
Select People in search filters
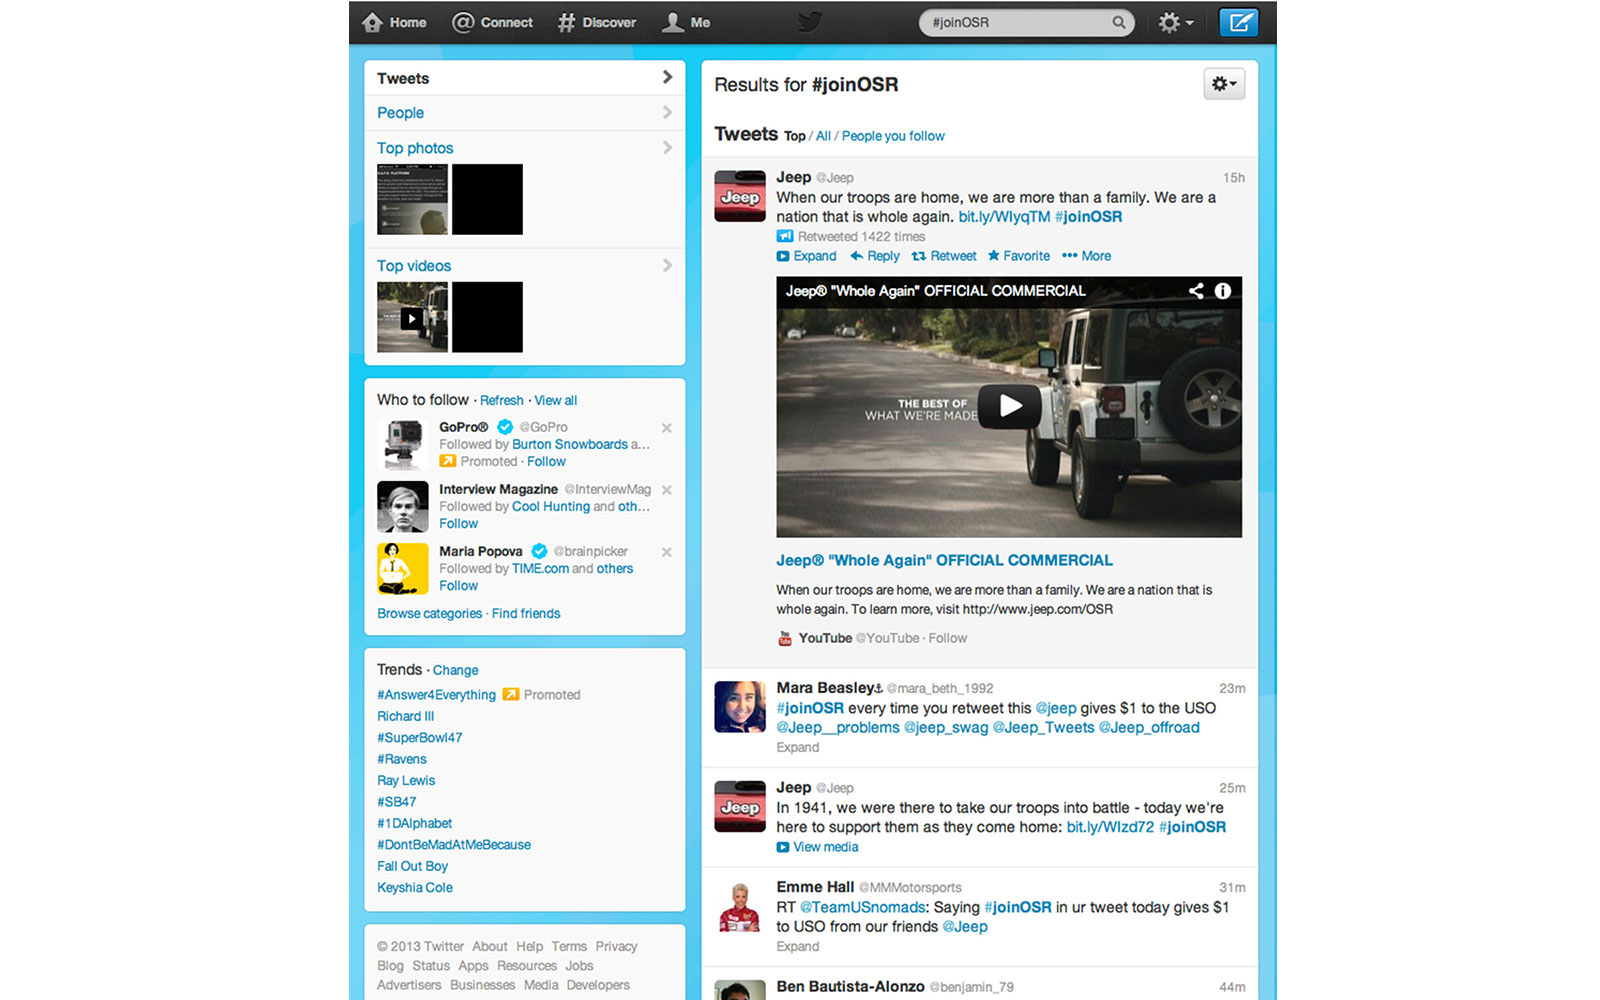[400, 113]
